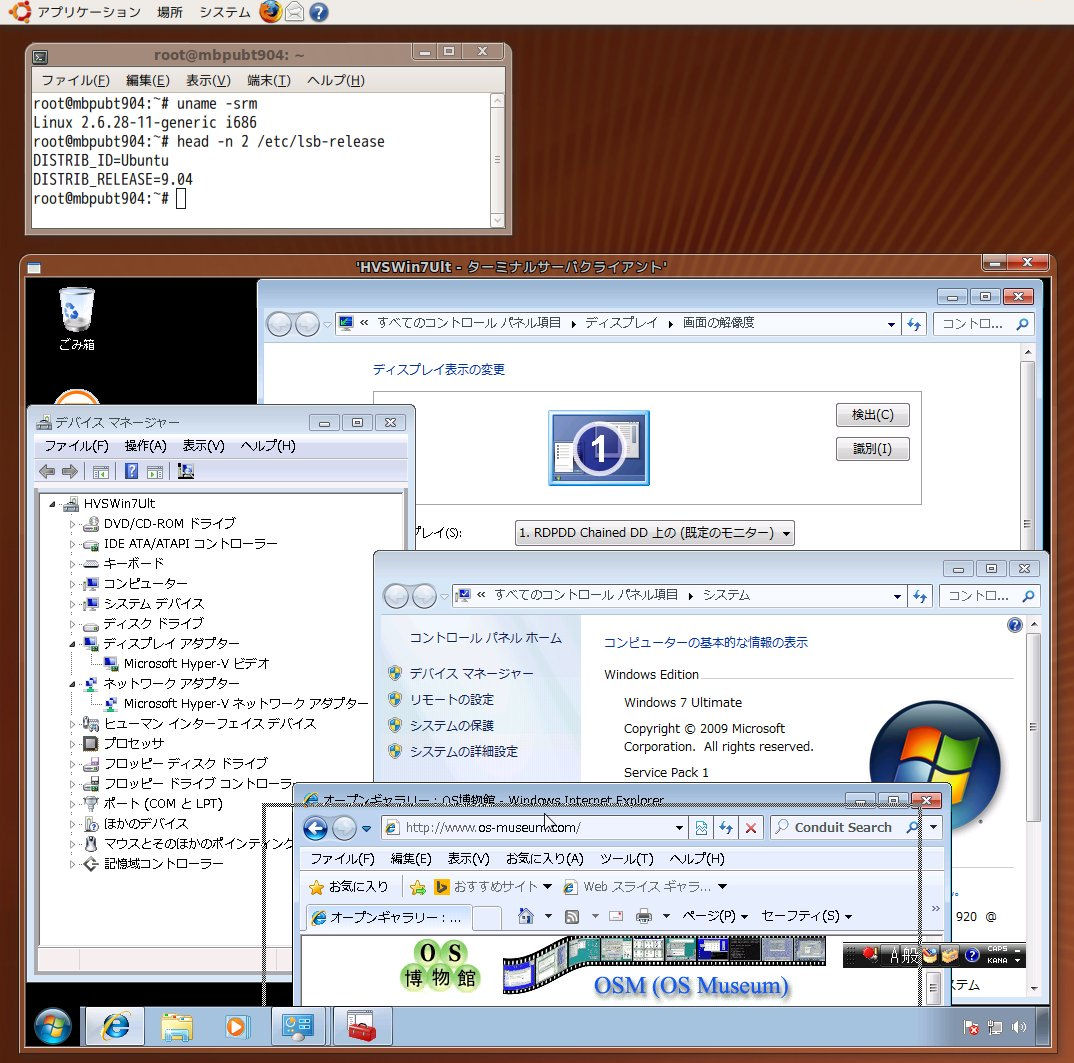Open ページ(P) dropdown in IE

[715, 916]
